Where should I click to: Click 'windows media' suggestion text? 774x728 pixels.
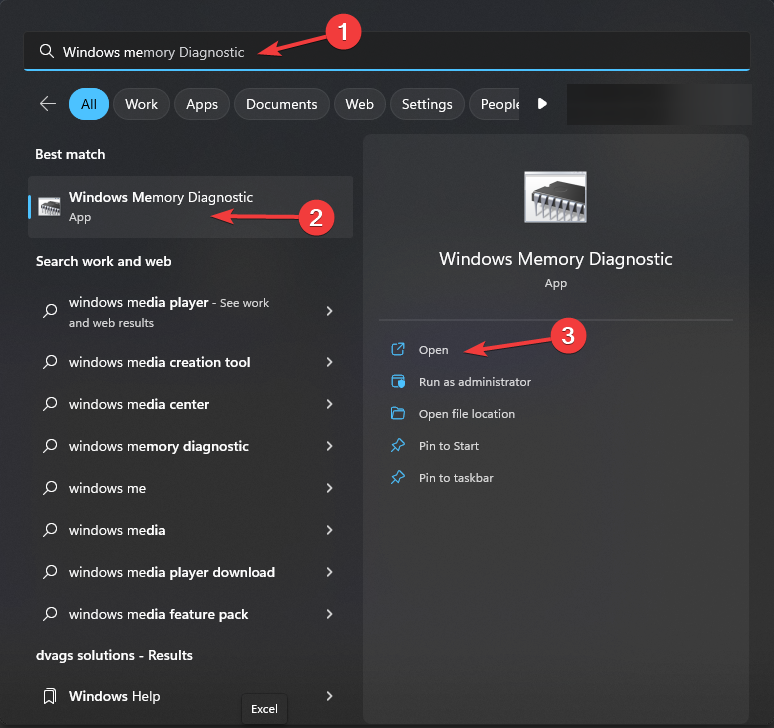(117, 530)
